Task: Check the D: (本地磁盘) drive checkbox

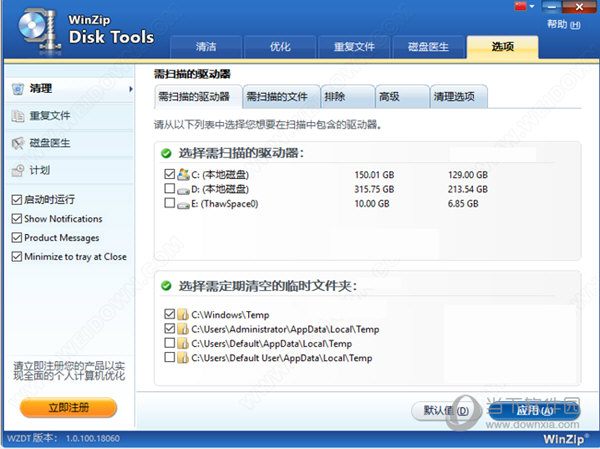Action: tap(170, 188)
